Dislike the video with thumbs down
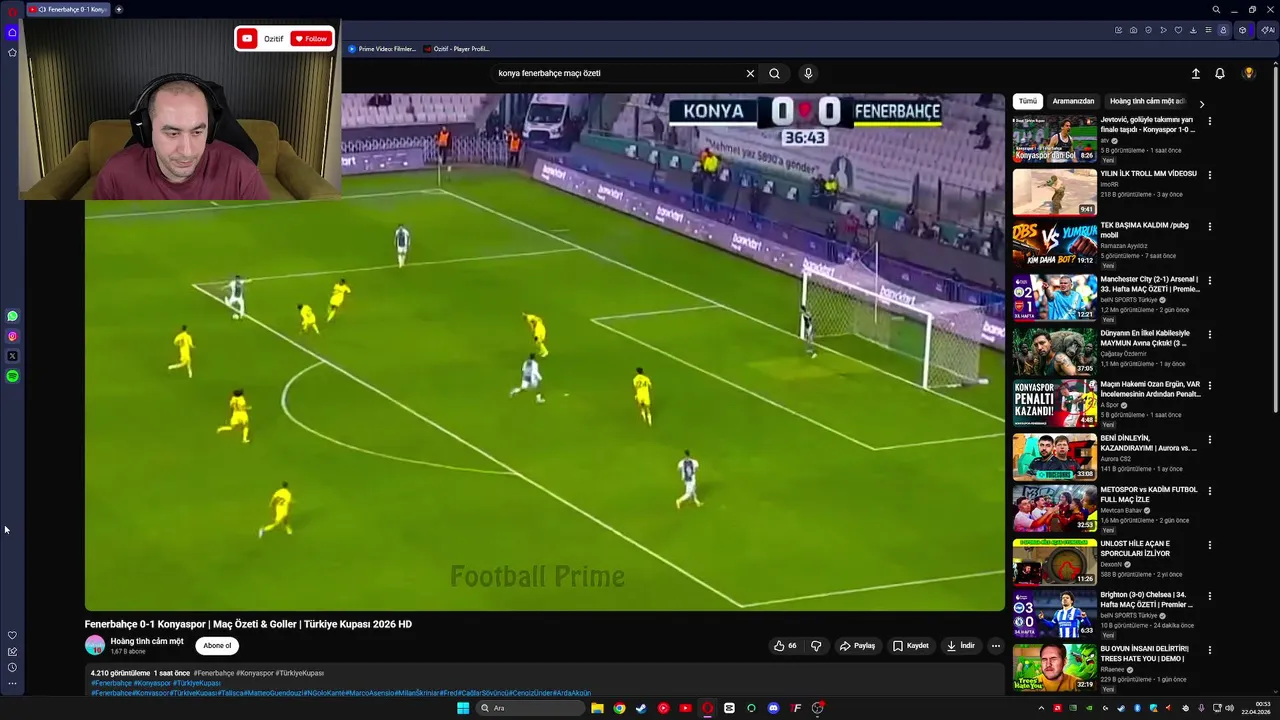1280x720 pixels. tap(816, 646)
